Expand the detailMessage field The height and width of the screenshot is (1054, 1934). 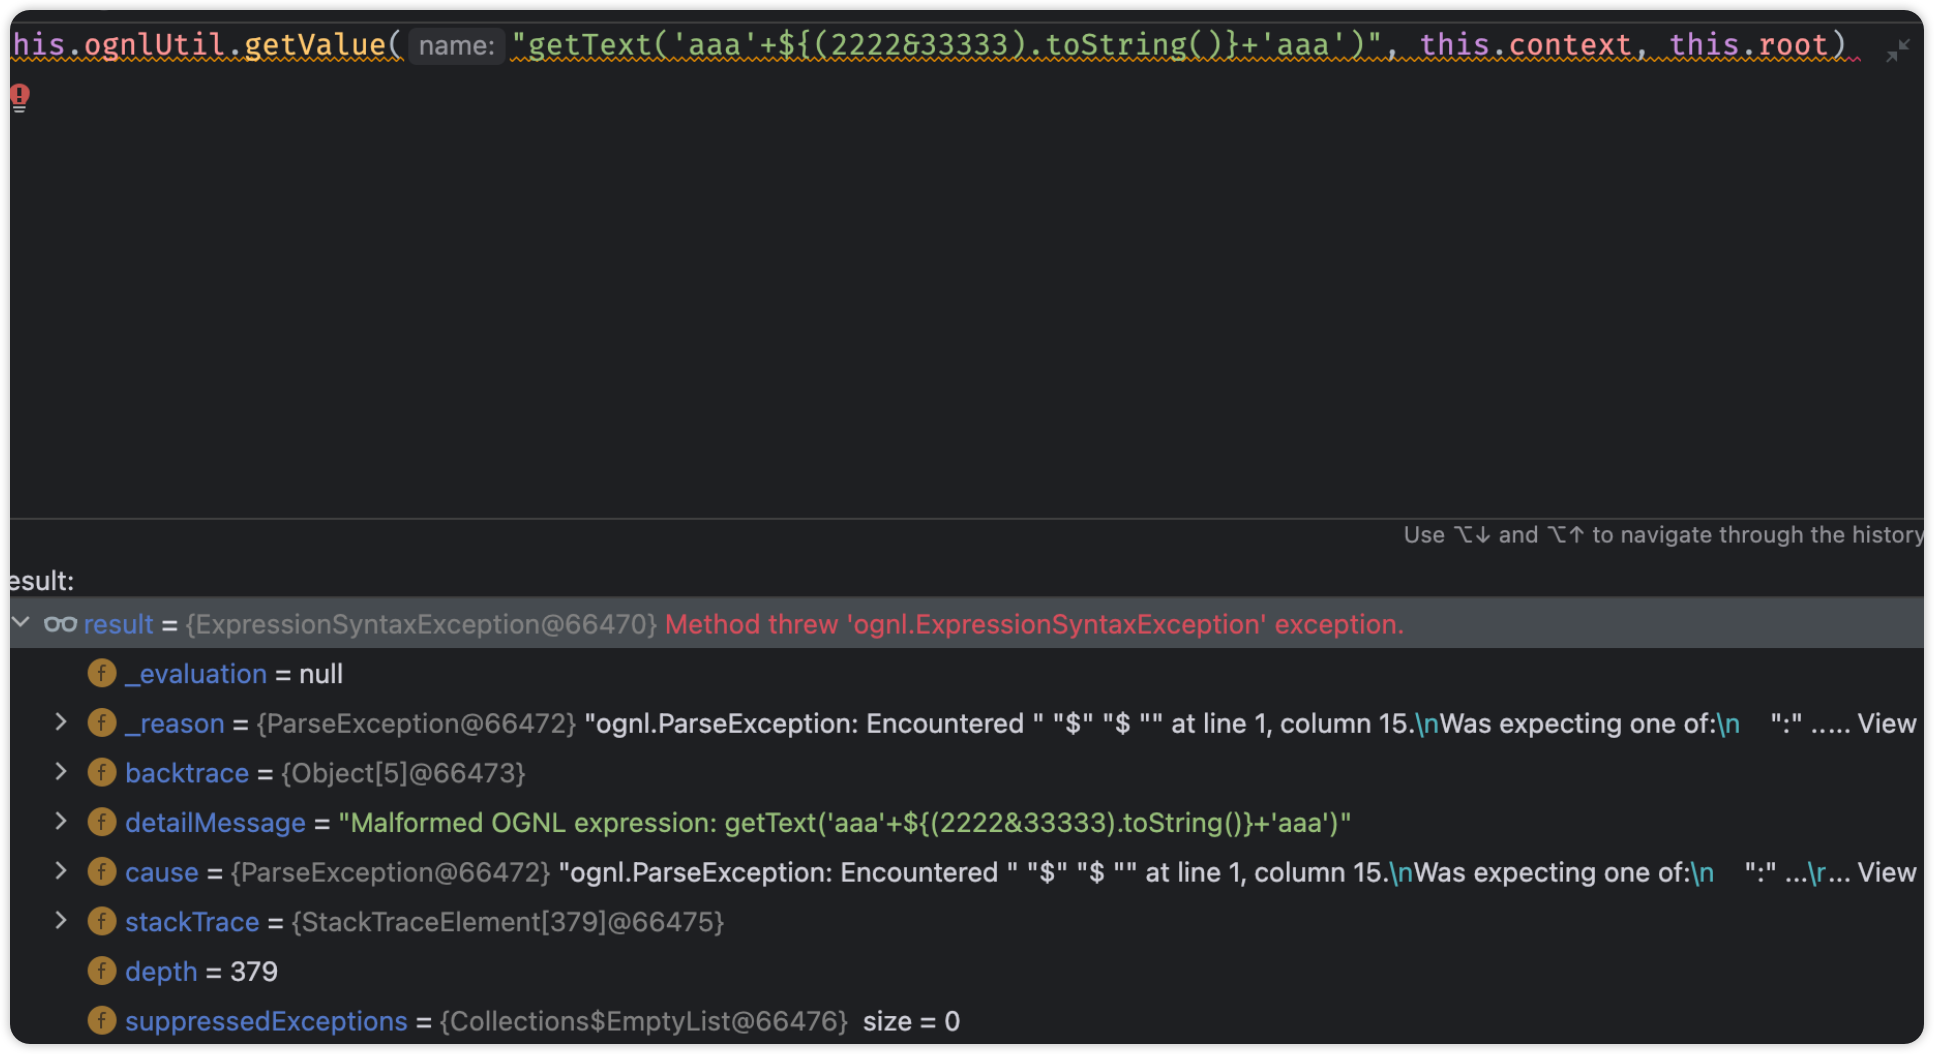[x=61, y=821]
